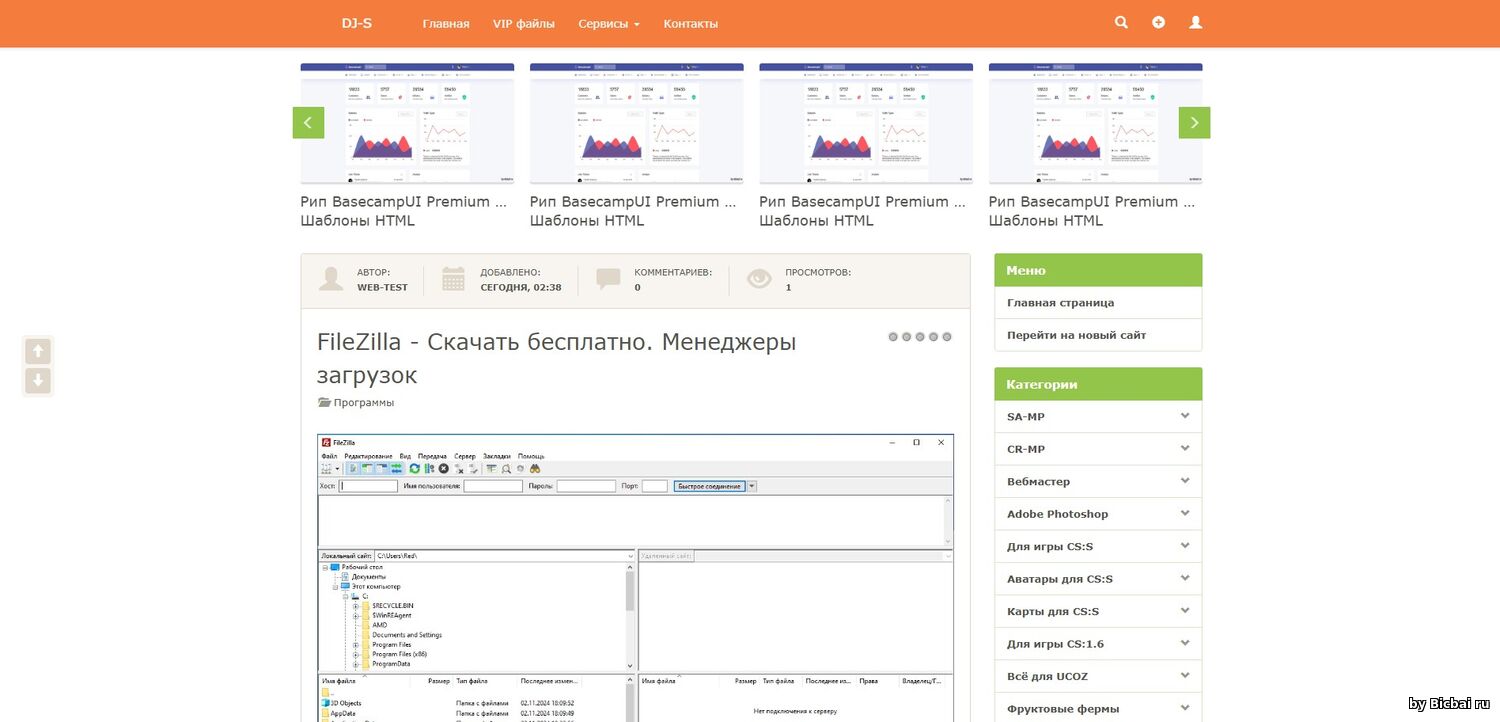
Task: Open Site Manager in the FileZilla toolbar
Action: coord(326,468)
